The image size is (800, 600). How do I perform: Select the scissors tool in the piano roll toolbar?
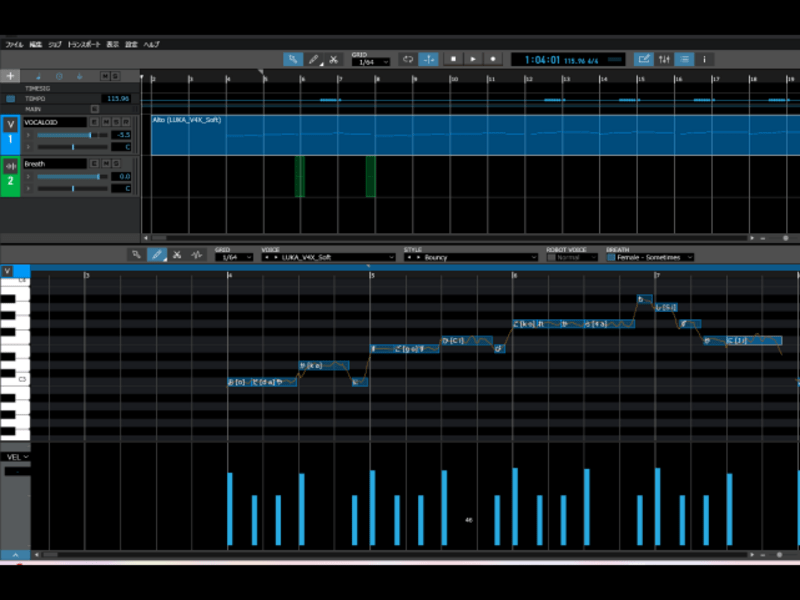click(176, 255)
